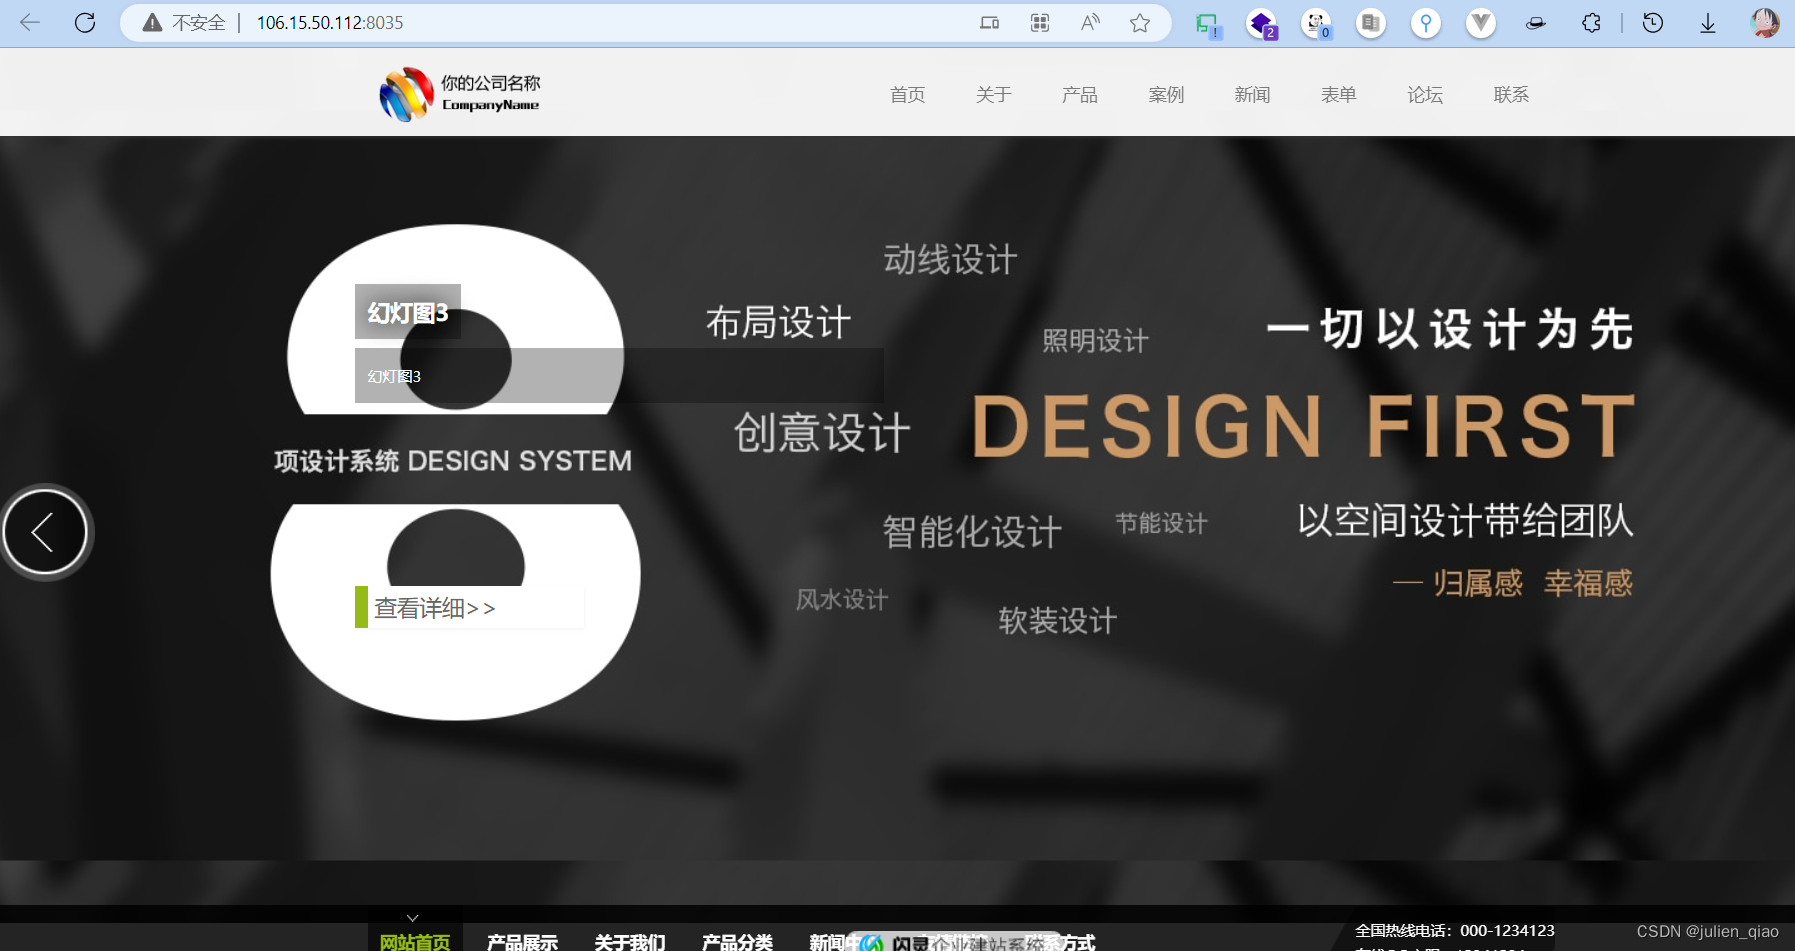Screen dimensions: 1795x951
Task: Click the 幻灯图3 slide title
Action: tap(408, 313)
